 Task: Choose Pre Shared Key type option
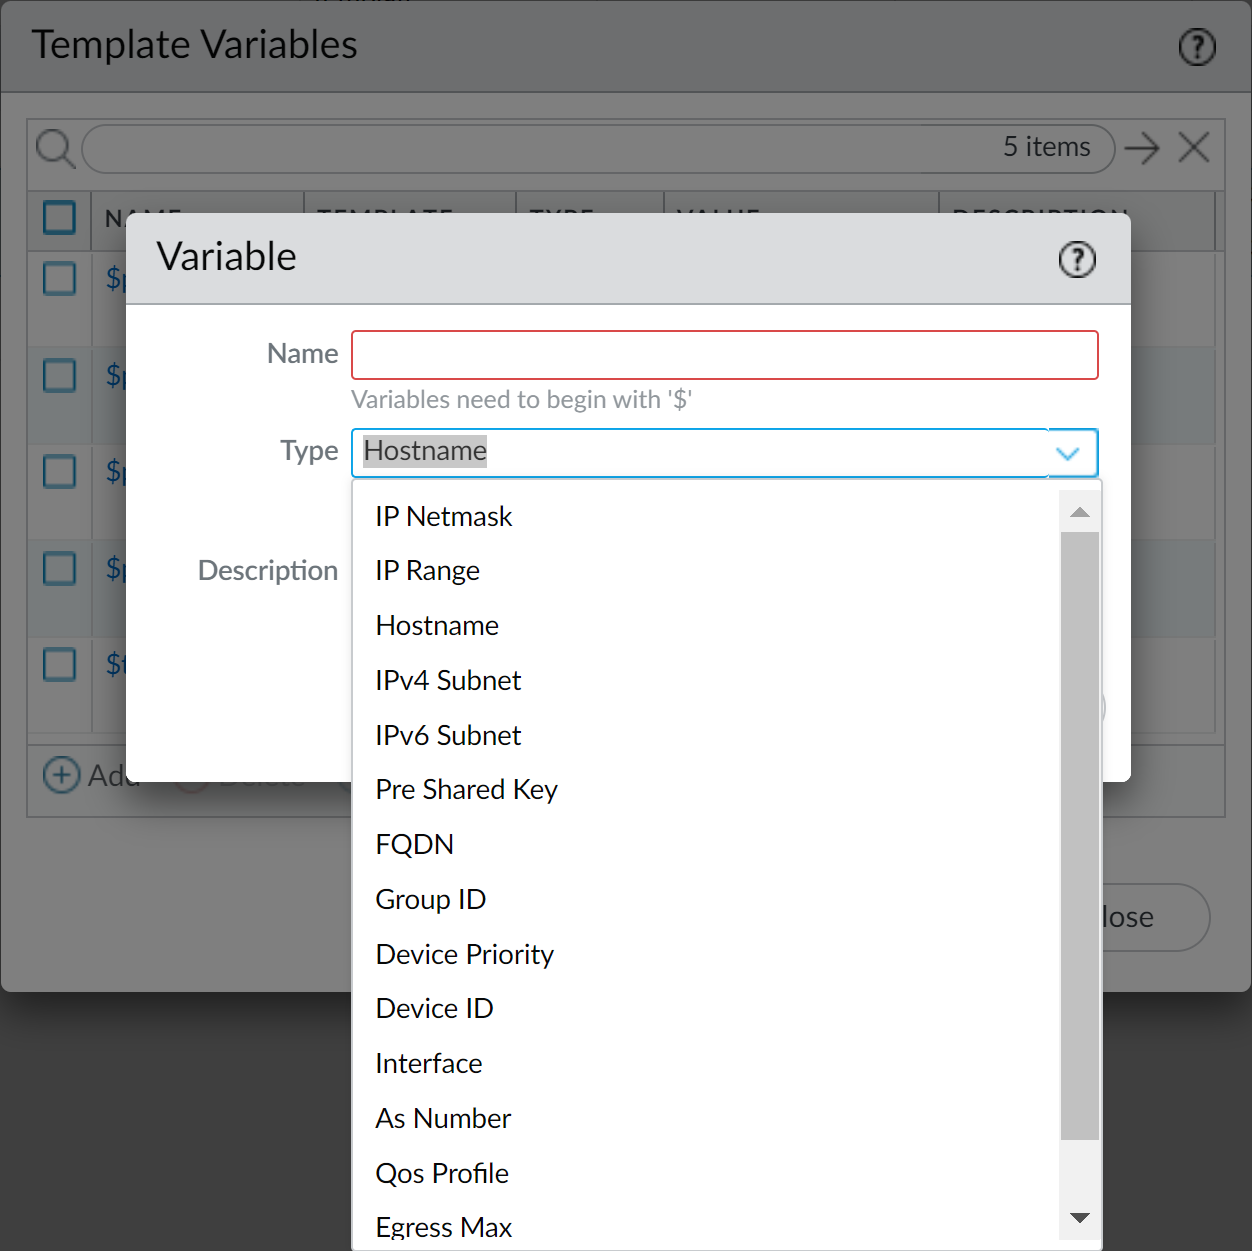[x=466, y=790]
